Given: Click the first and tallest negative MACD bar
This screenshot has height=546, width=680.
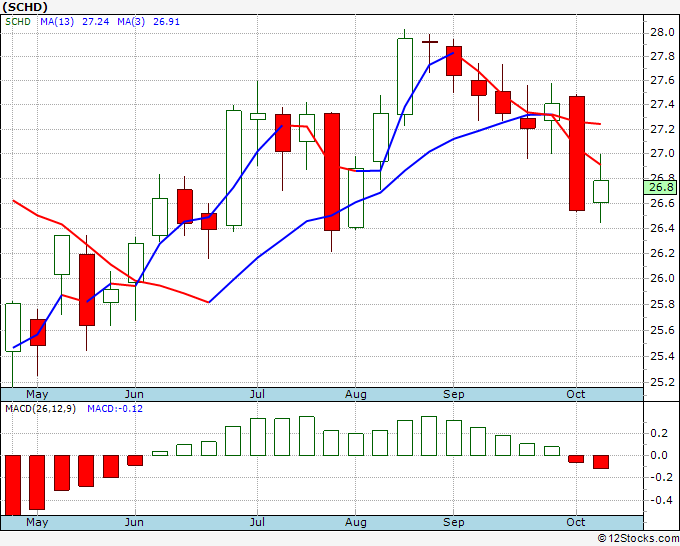Looking at the screenshot, I should point(13,485).
